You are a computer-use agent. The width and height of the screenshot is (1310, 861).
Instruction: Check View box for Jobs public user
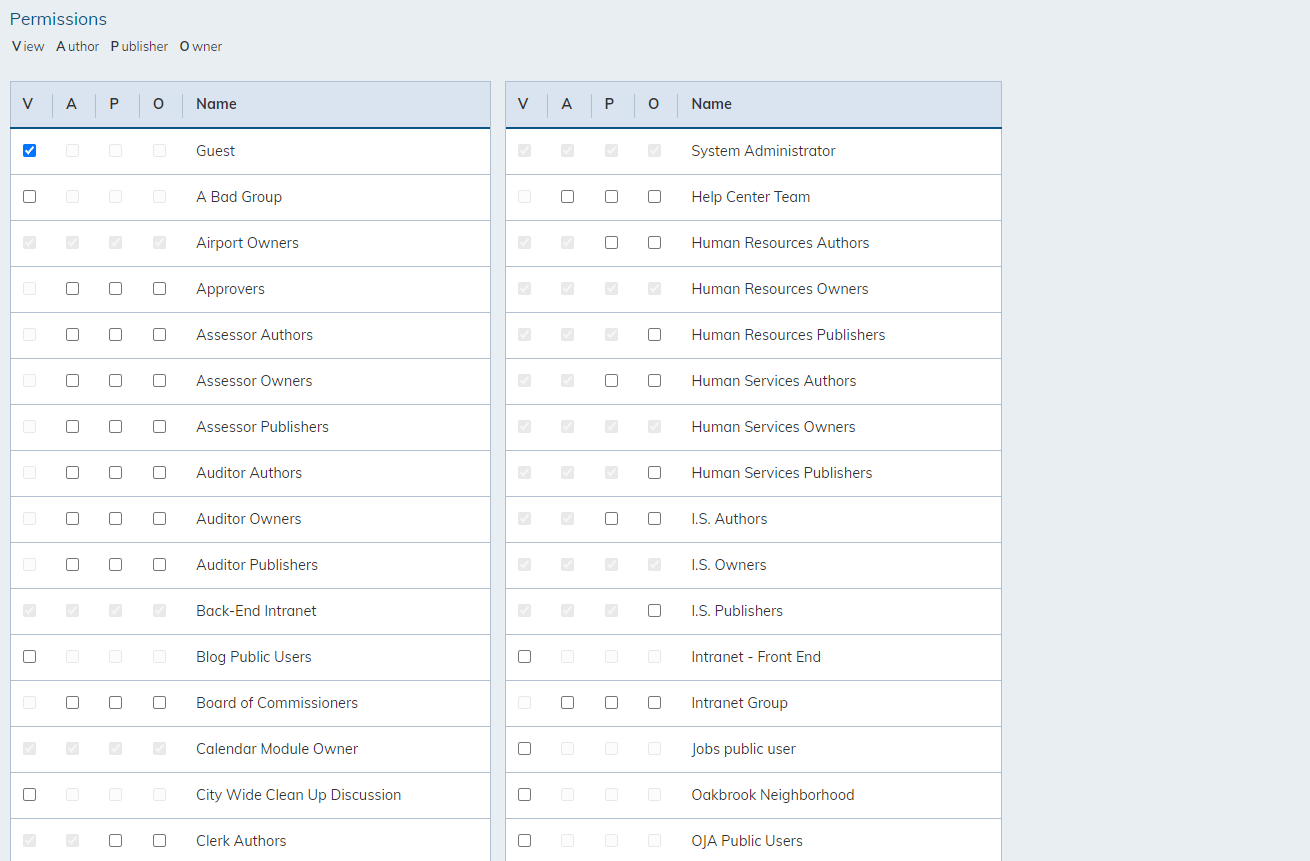[x=524, y=749]
